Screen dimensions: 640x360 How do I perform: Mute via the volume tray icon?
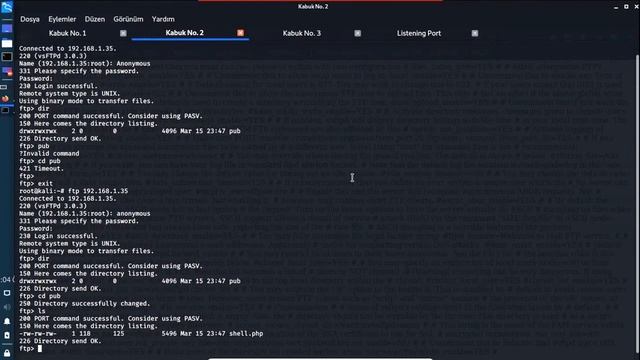click(7, 307)
